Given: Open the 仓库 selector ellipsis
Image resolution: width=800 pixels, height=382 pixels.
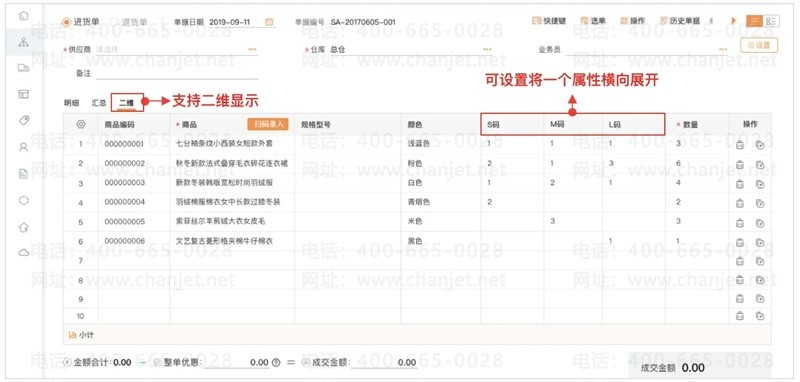Looking at the screenshot, I should point(487,49).
